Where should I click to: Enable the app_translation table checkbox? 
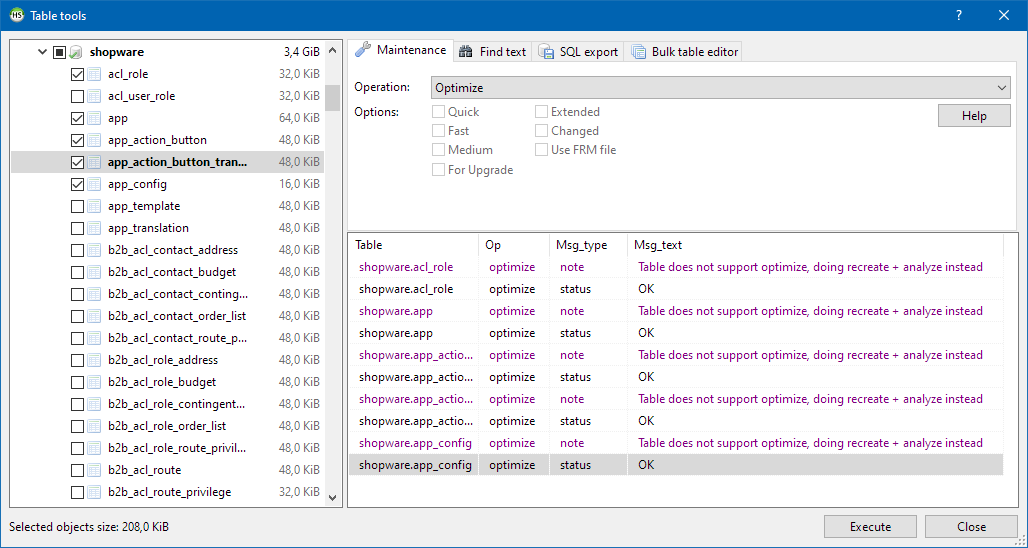pyautogui.click(x=78, y=228)
